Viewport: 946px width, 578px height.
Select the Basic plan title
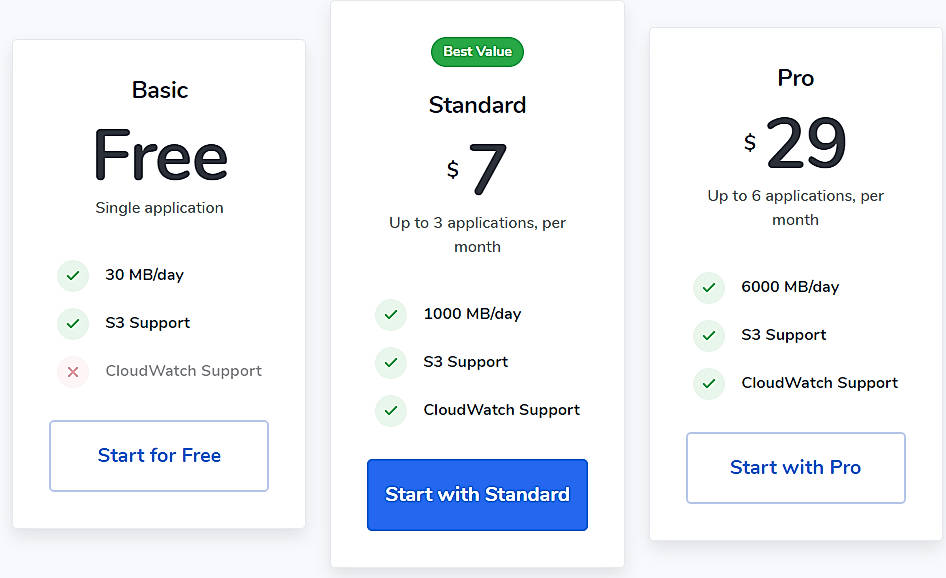[x=159, y=89]
